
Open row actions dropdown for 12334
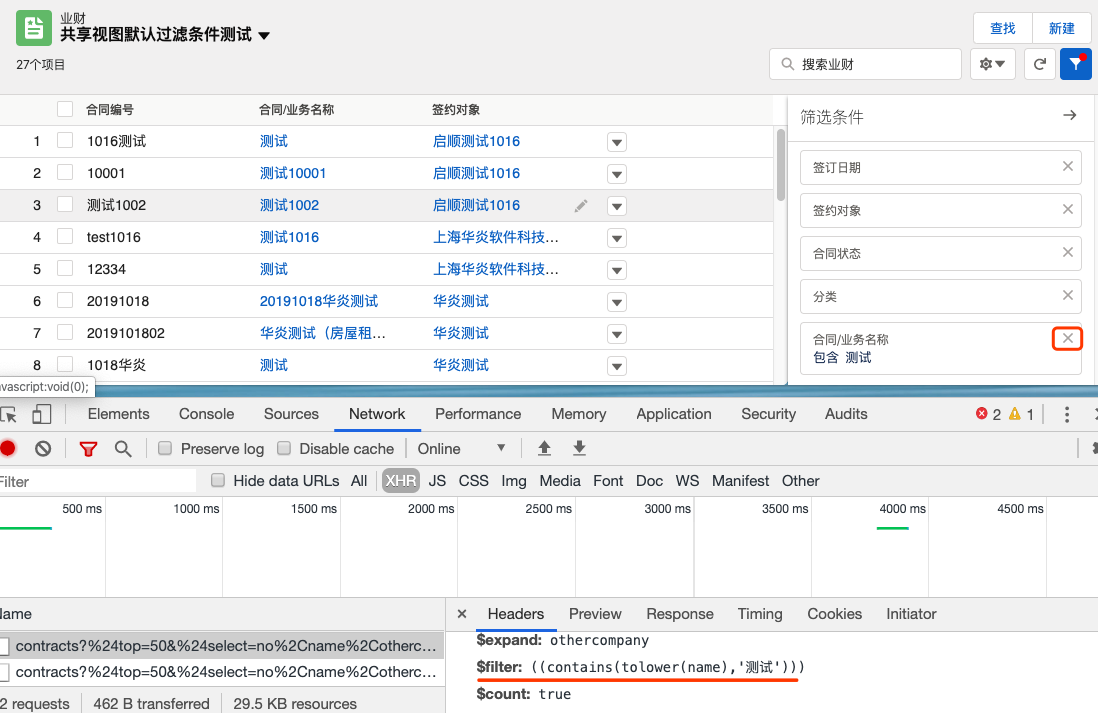pos(616,270)
